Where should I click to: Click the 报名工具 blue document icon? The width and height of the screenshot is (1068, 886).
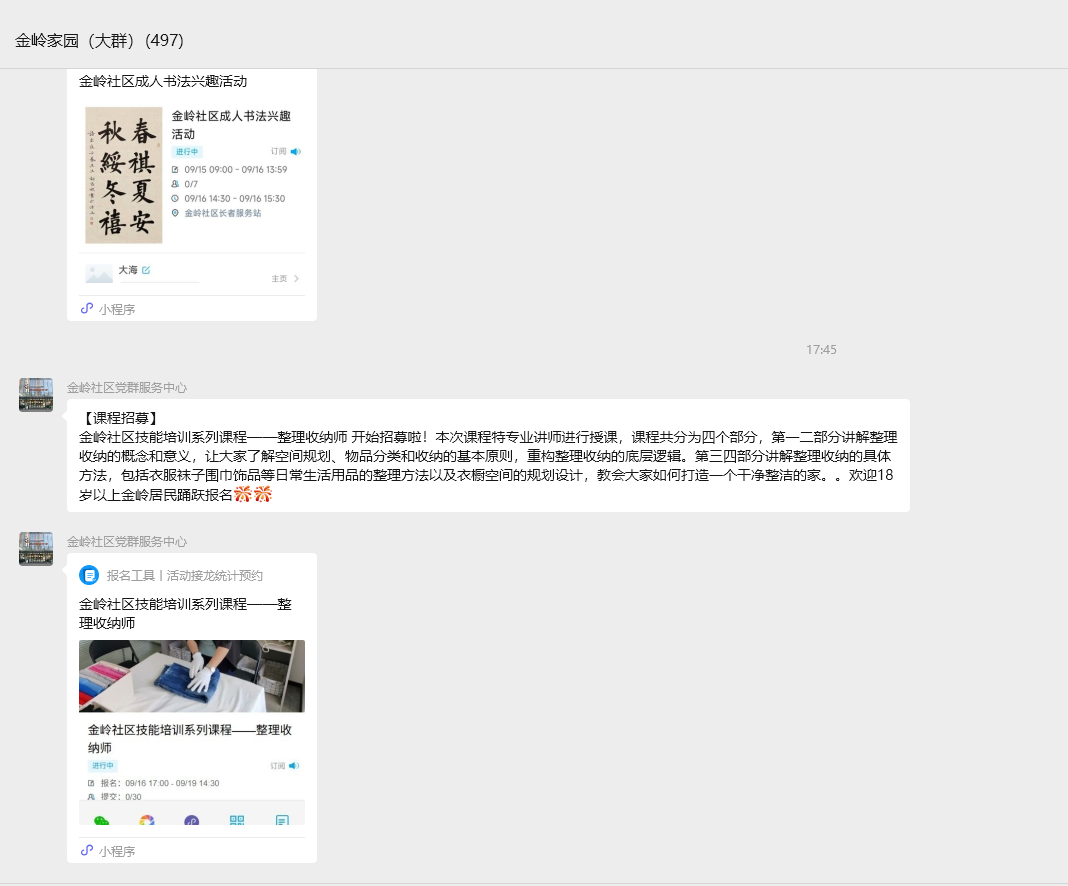pyautogui.click(x=89, y=575)
